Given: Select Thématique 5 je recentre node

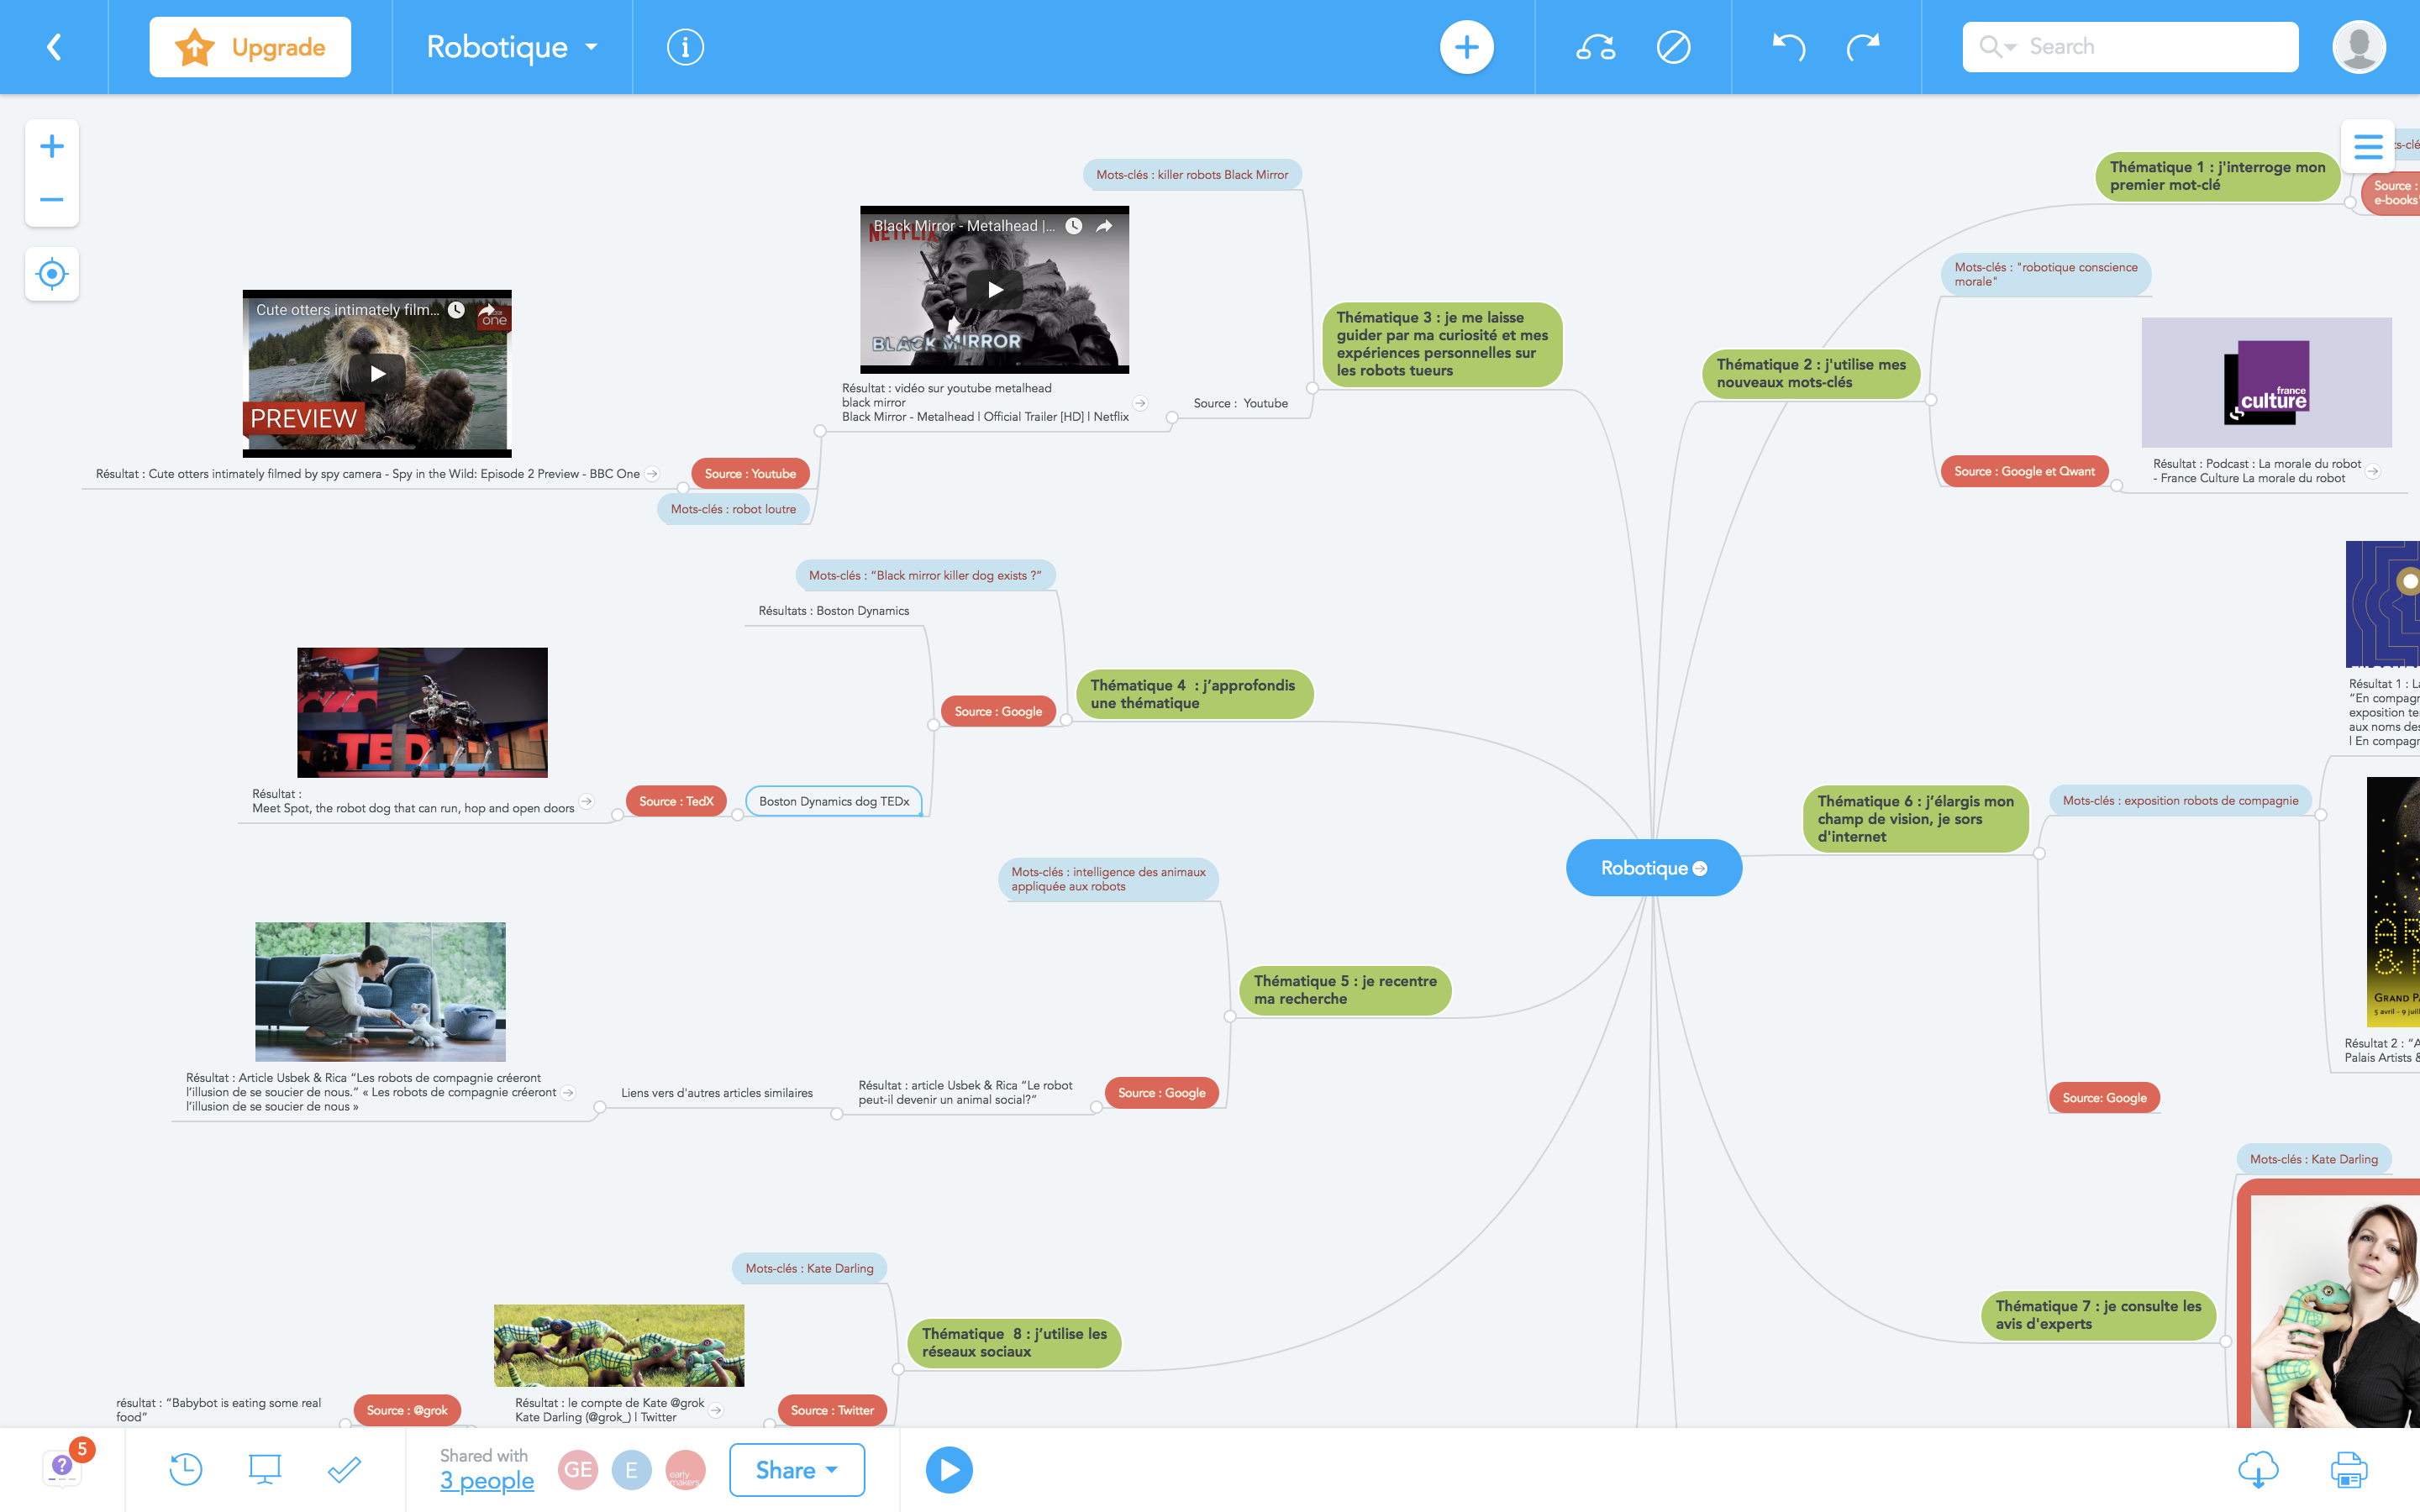Looking at the screenshot, I should 1345,990.
